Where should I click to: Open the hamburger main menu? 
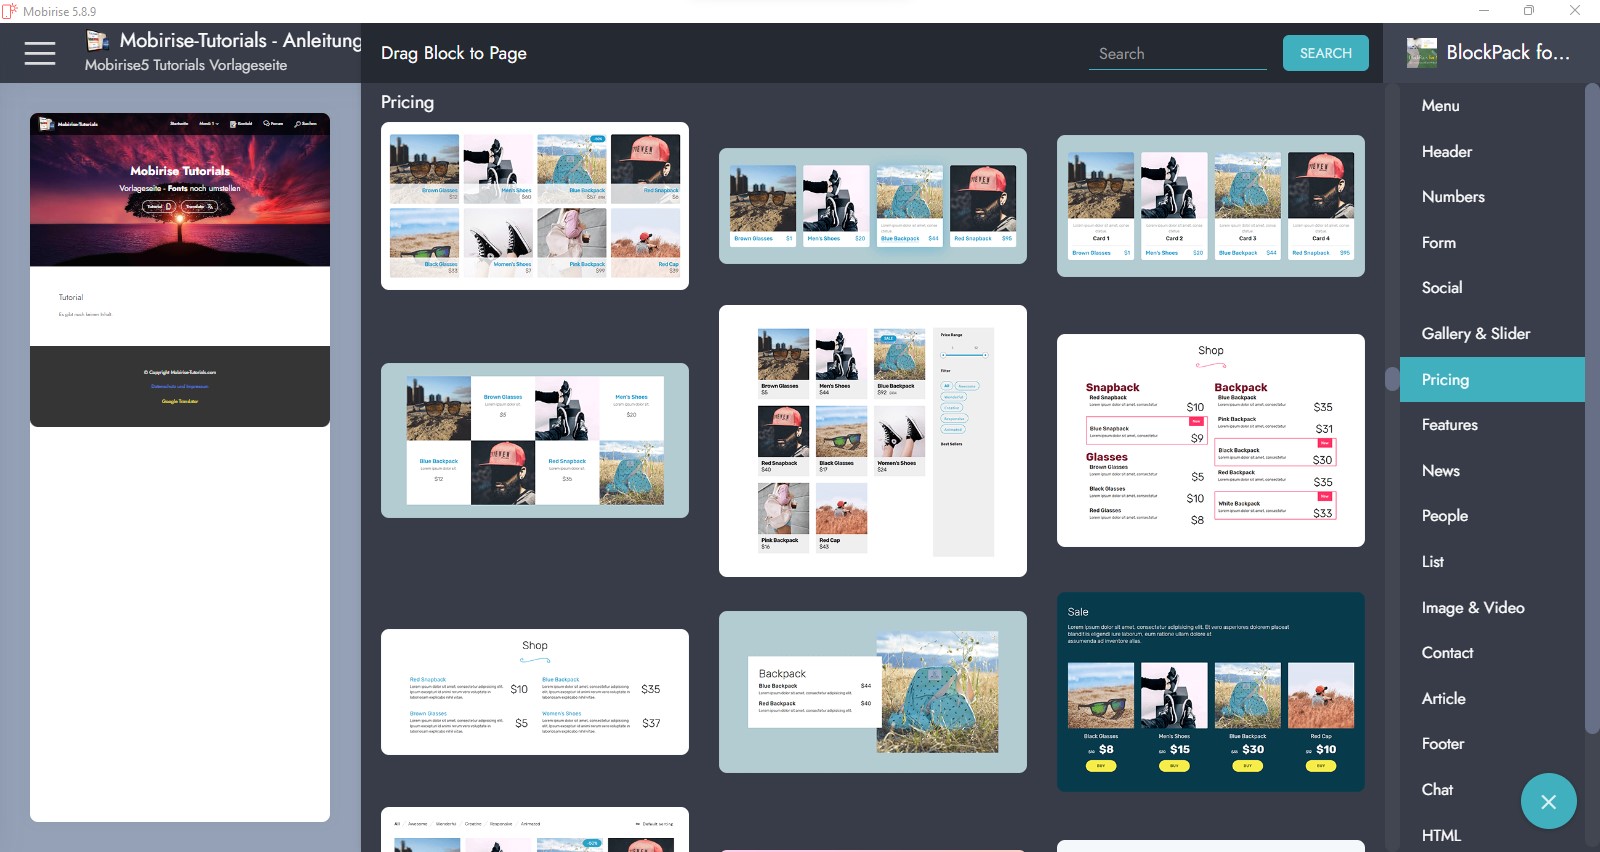[x=40, y=53]
